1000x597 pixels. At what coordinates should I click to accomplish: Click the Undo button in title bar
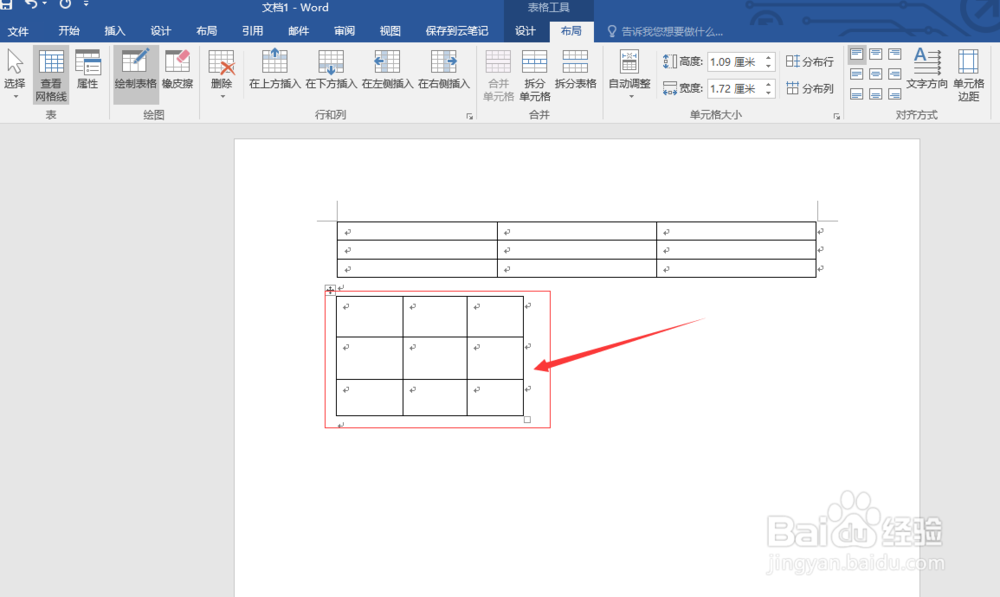coord(31,4)
